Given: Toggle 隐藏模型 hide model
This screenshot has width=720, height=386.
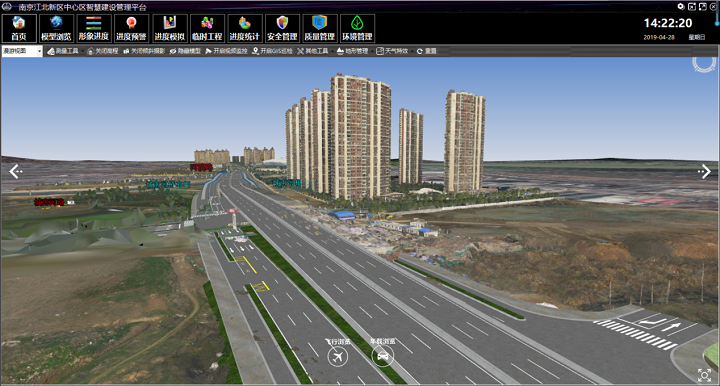Looking at the screenshot, I should click(x=185, y=51).
